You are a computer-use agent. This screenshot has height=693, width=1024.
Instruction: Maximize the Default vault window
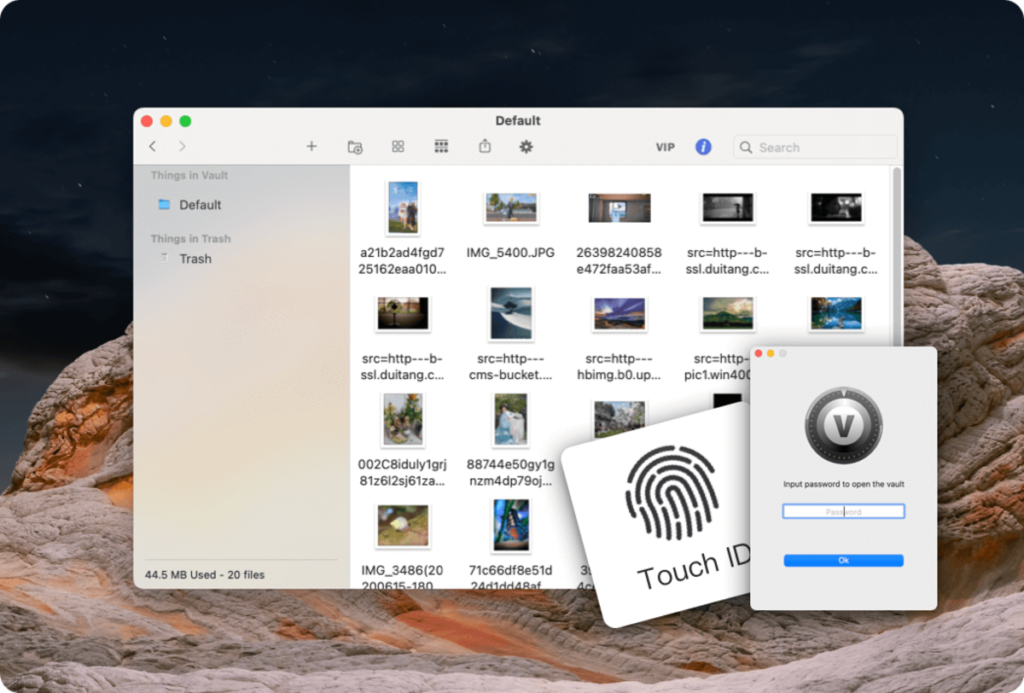click(x=185, y=121)
